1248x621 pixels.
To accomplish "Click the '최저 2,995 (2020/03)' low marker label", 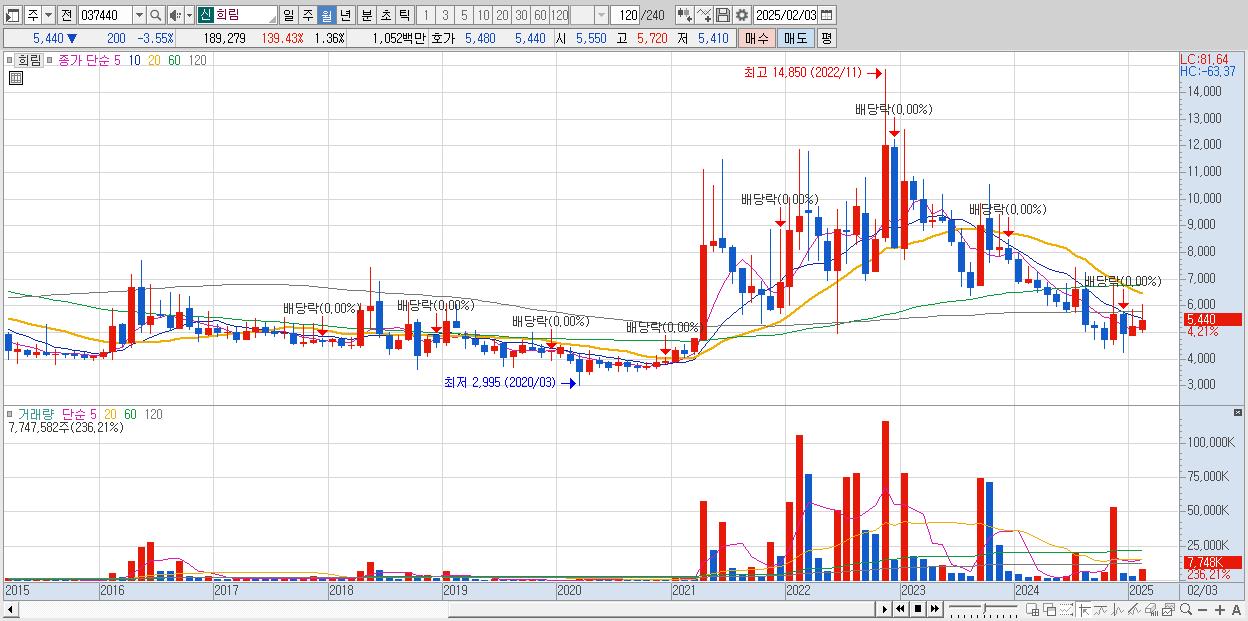I will 500,382.
